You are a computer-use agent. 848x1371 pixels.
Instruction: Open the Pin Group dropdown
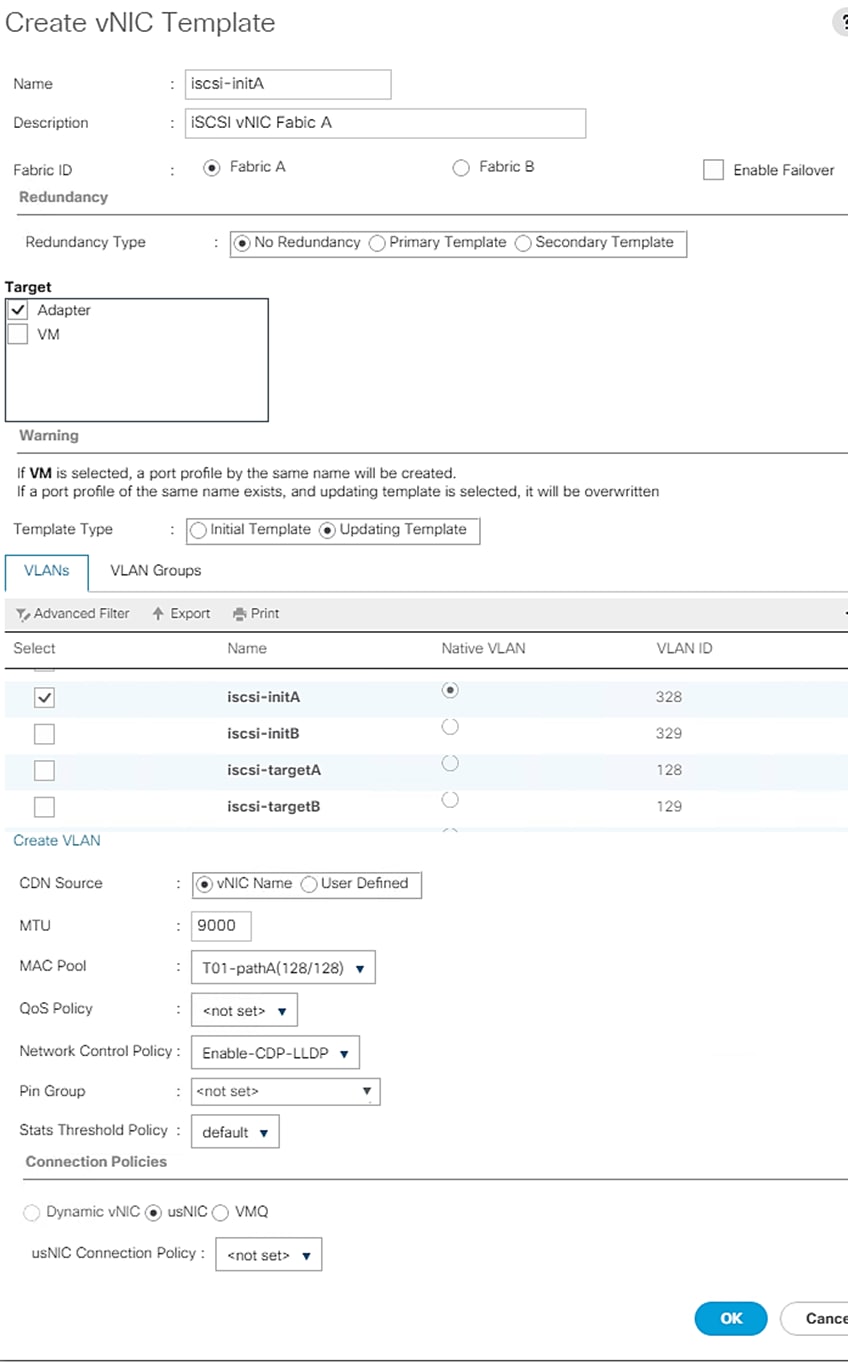tap(286, 1091)
